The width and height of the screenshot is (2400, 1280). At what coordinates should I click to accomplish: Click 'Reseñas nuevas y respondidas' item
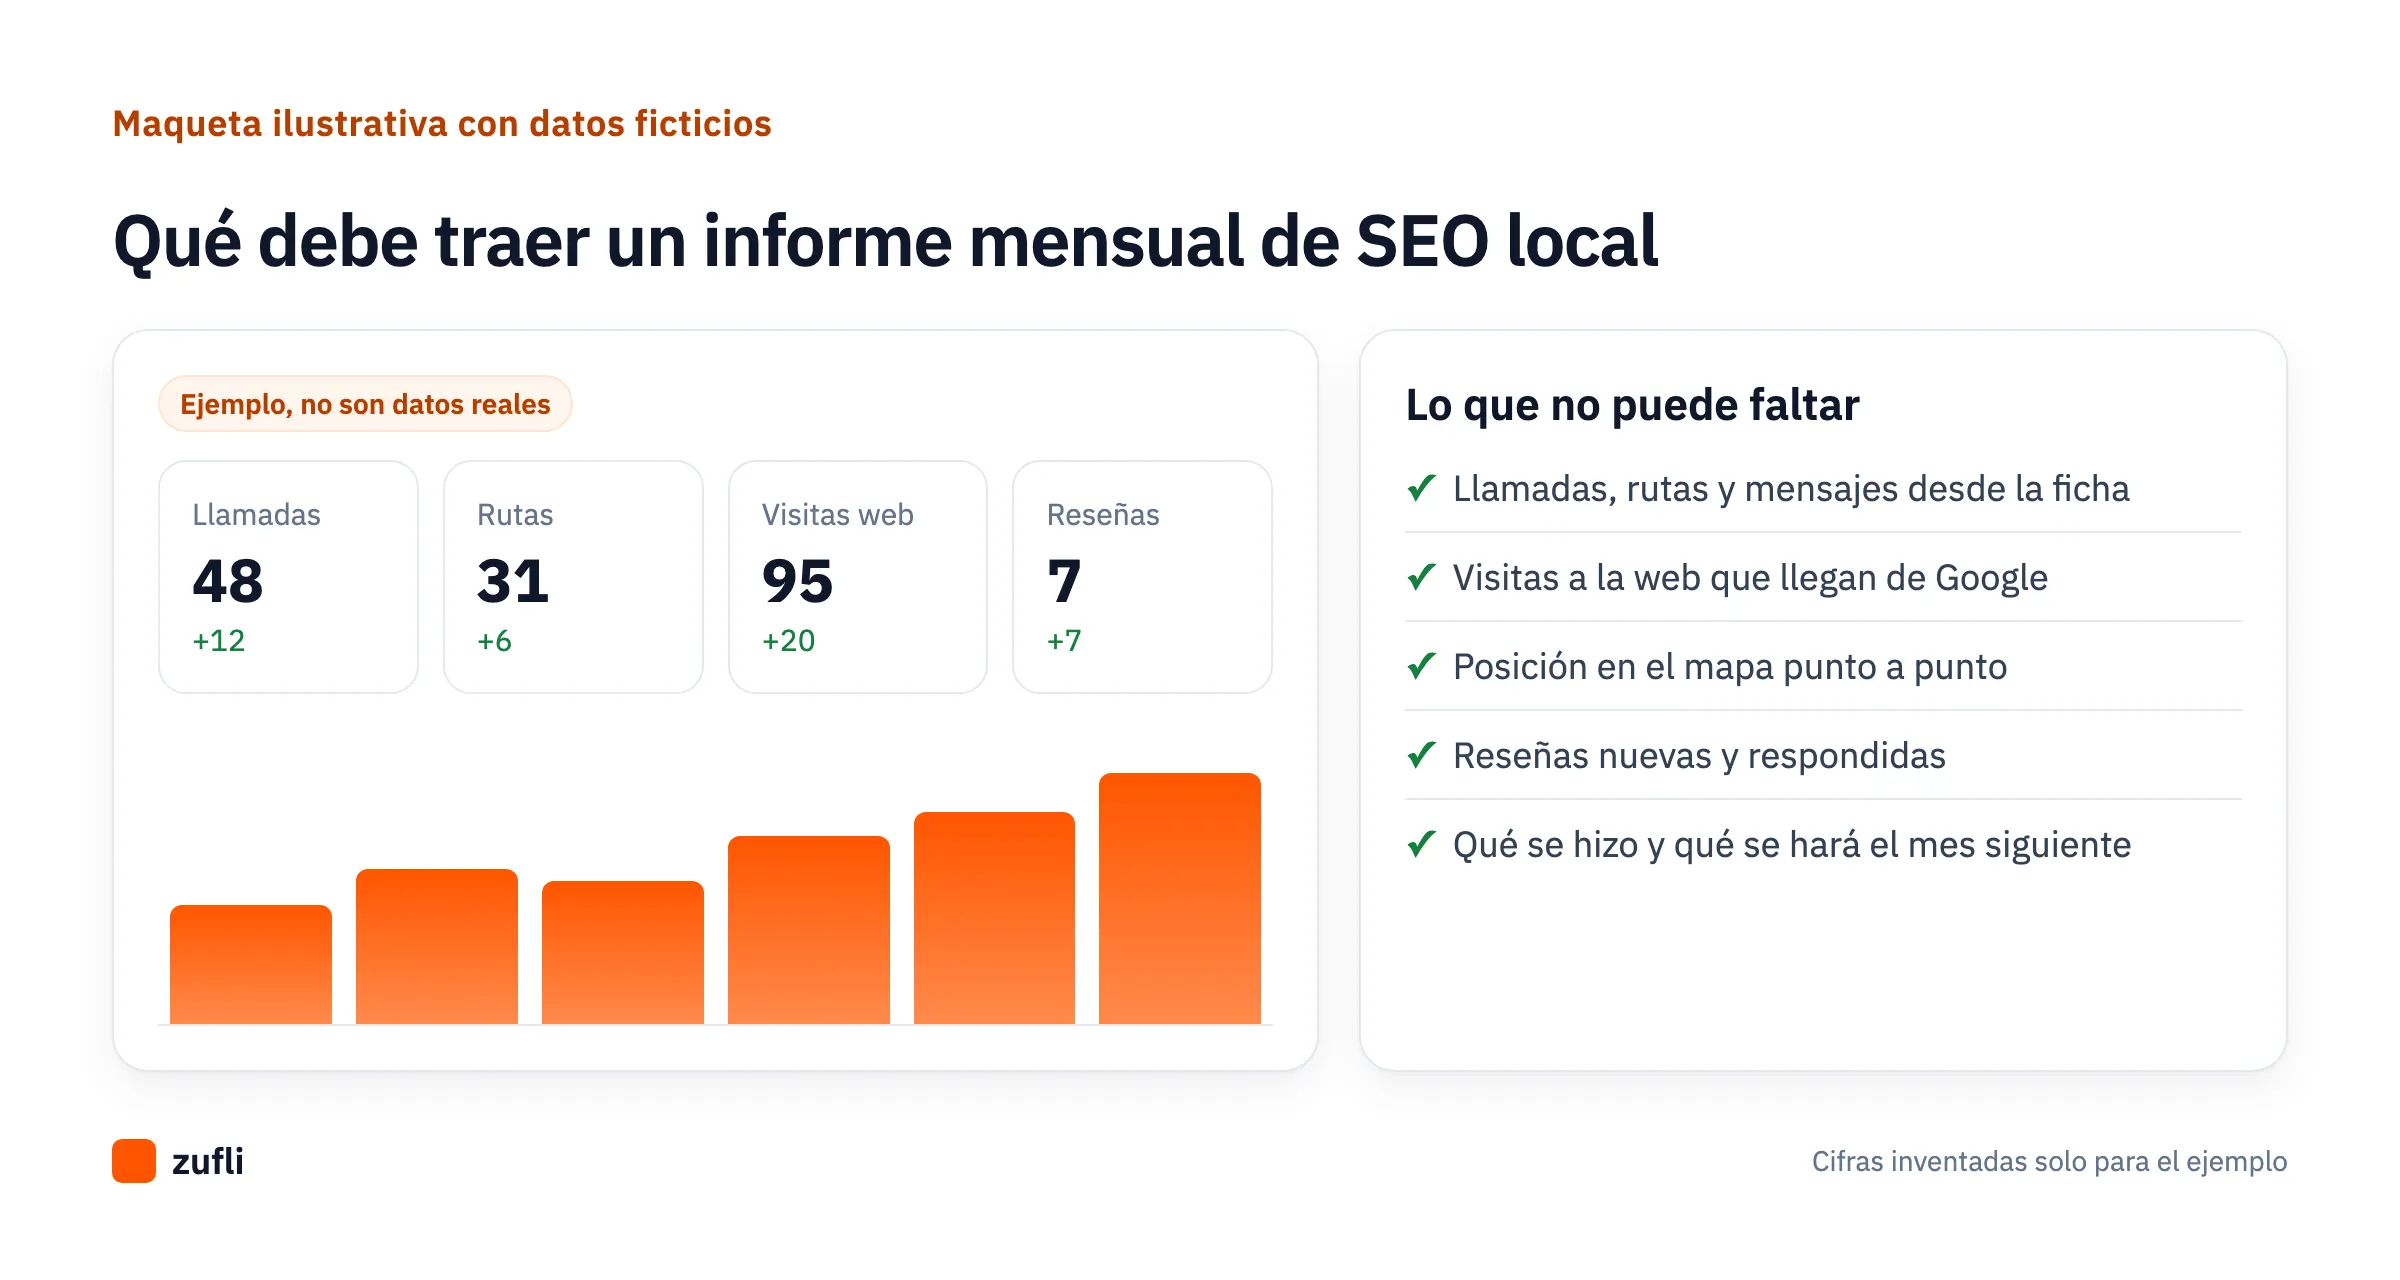(1699, 756)
